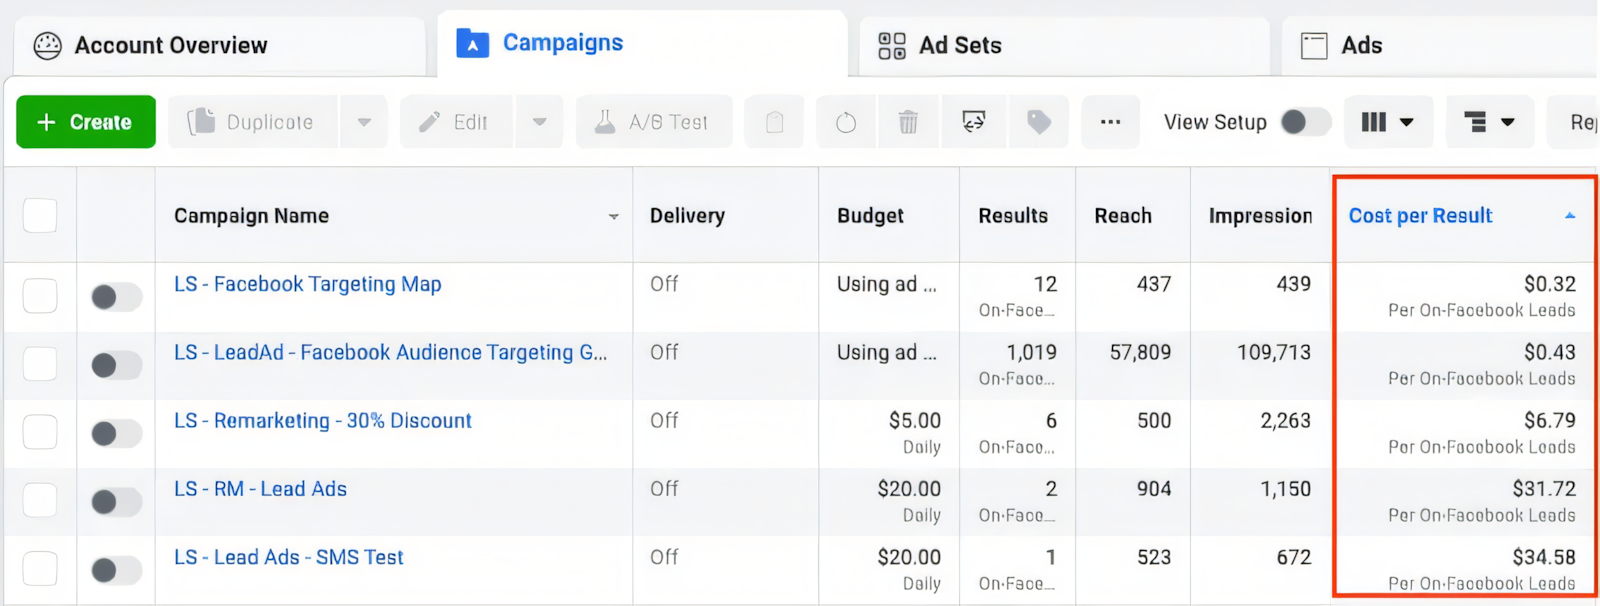
Task: Open the three-dots more options menu
Action: point(1110,122)
